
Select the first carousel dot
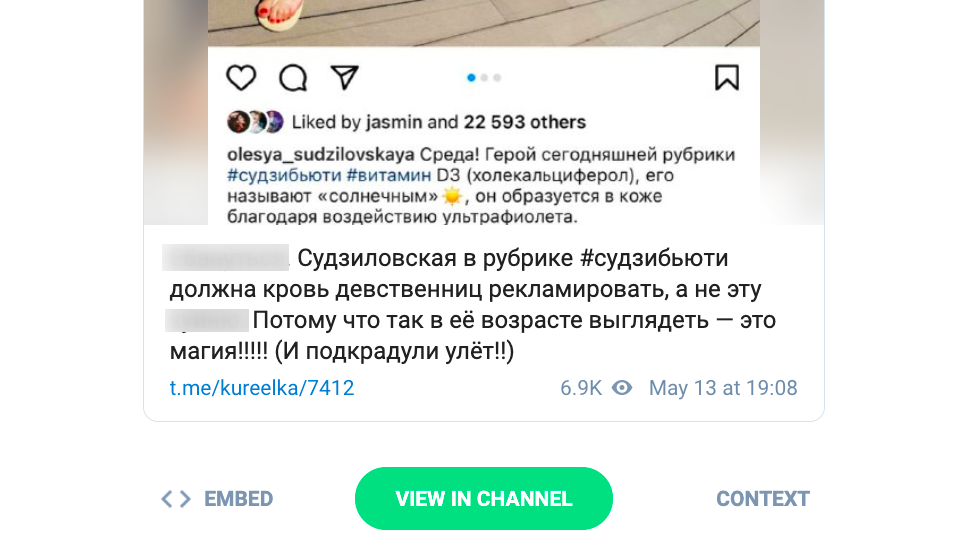click(x=471, y=78)
